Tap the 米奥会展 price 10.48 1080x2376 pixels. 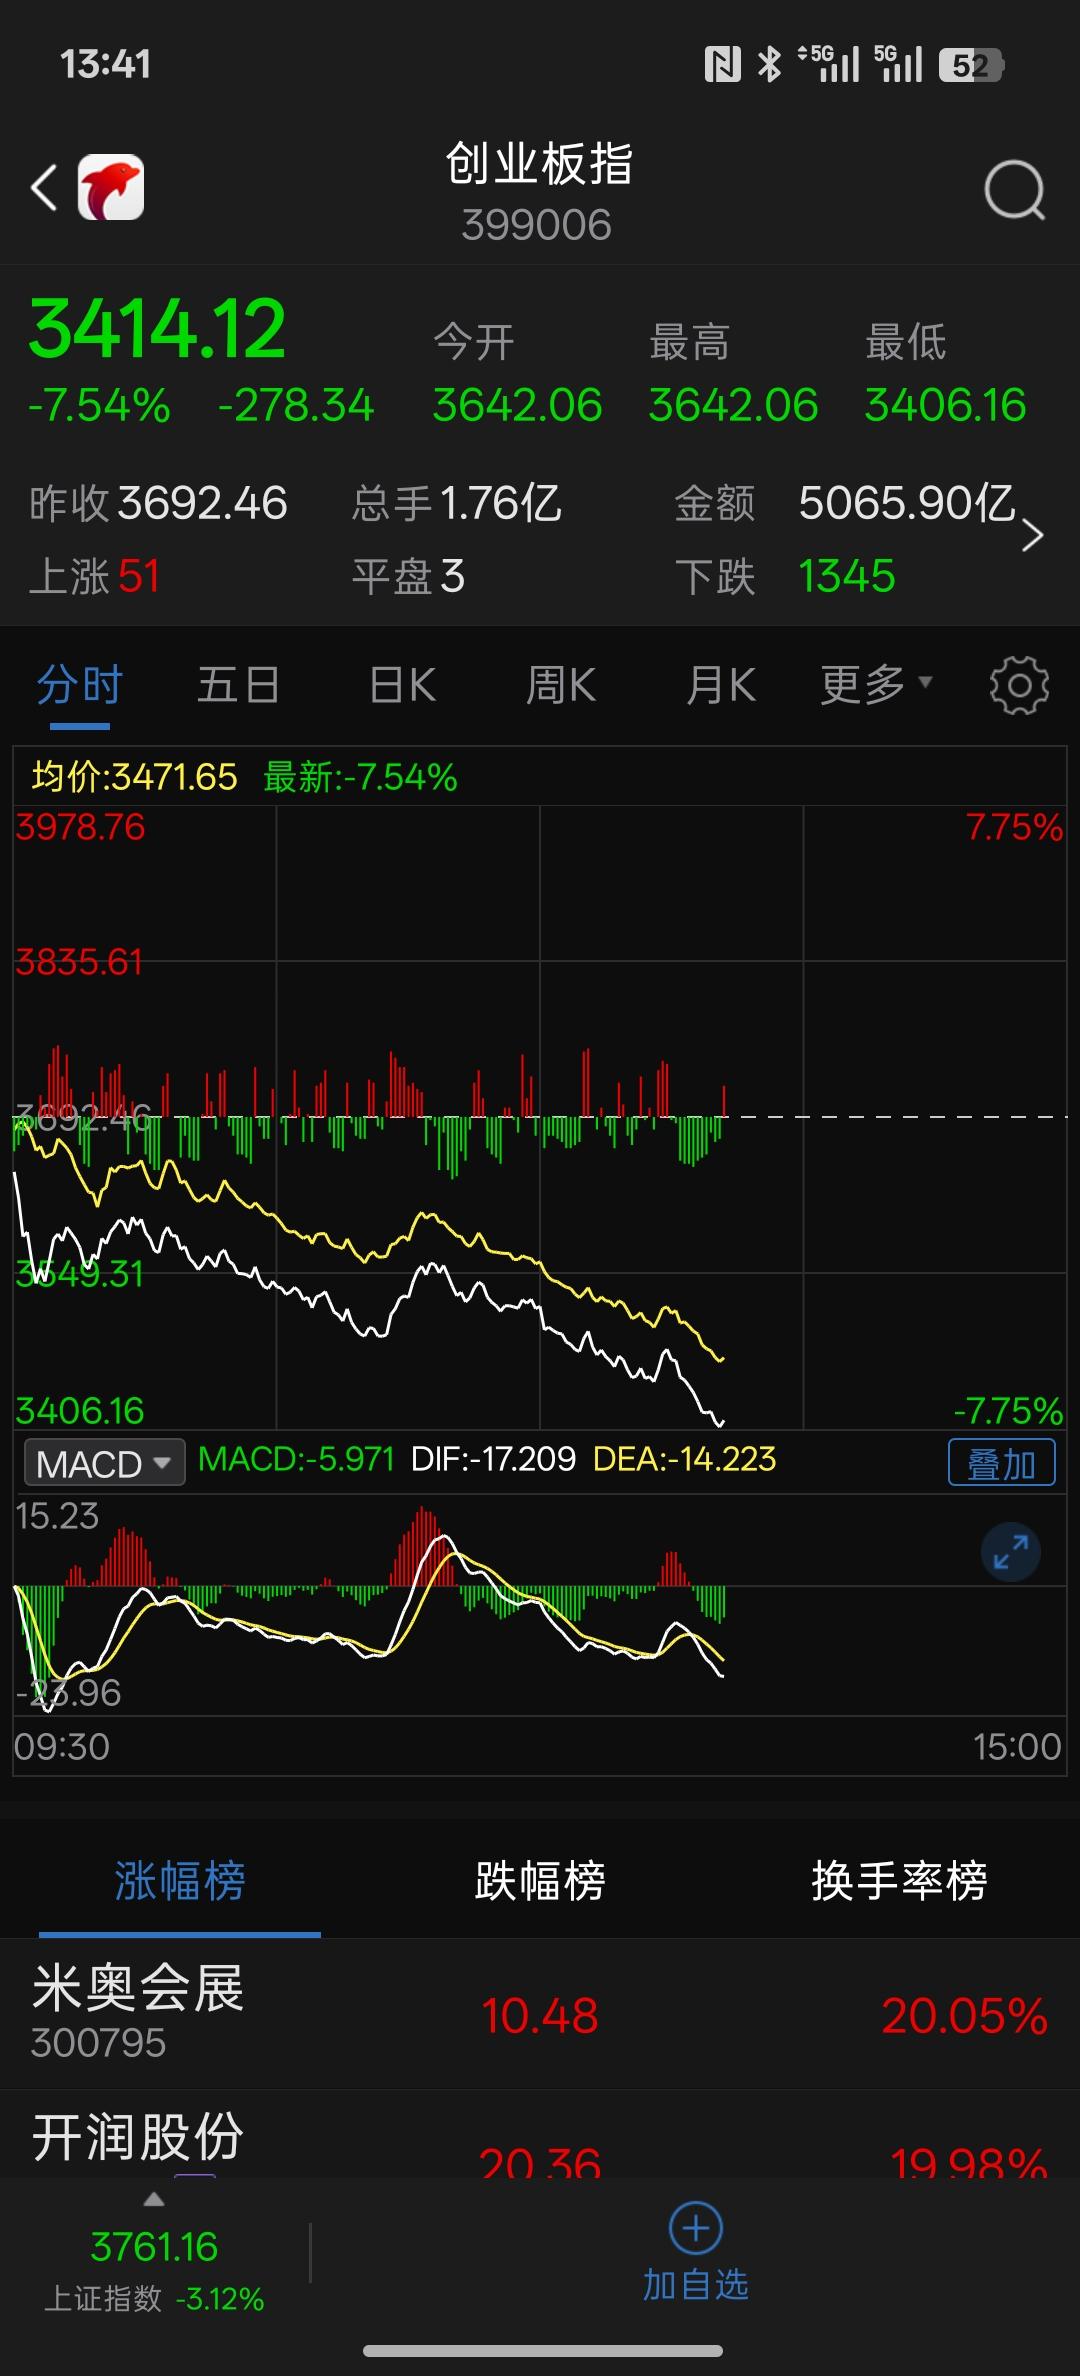540,2015
